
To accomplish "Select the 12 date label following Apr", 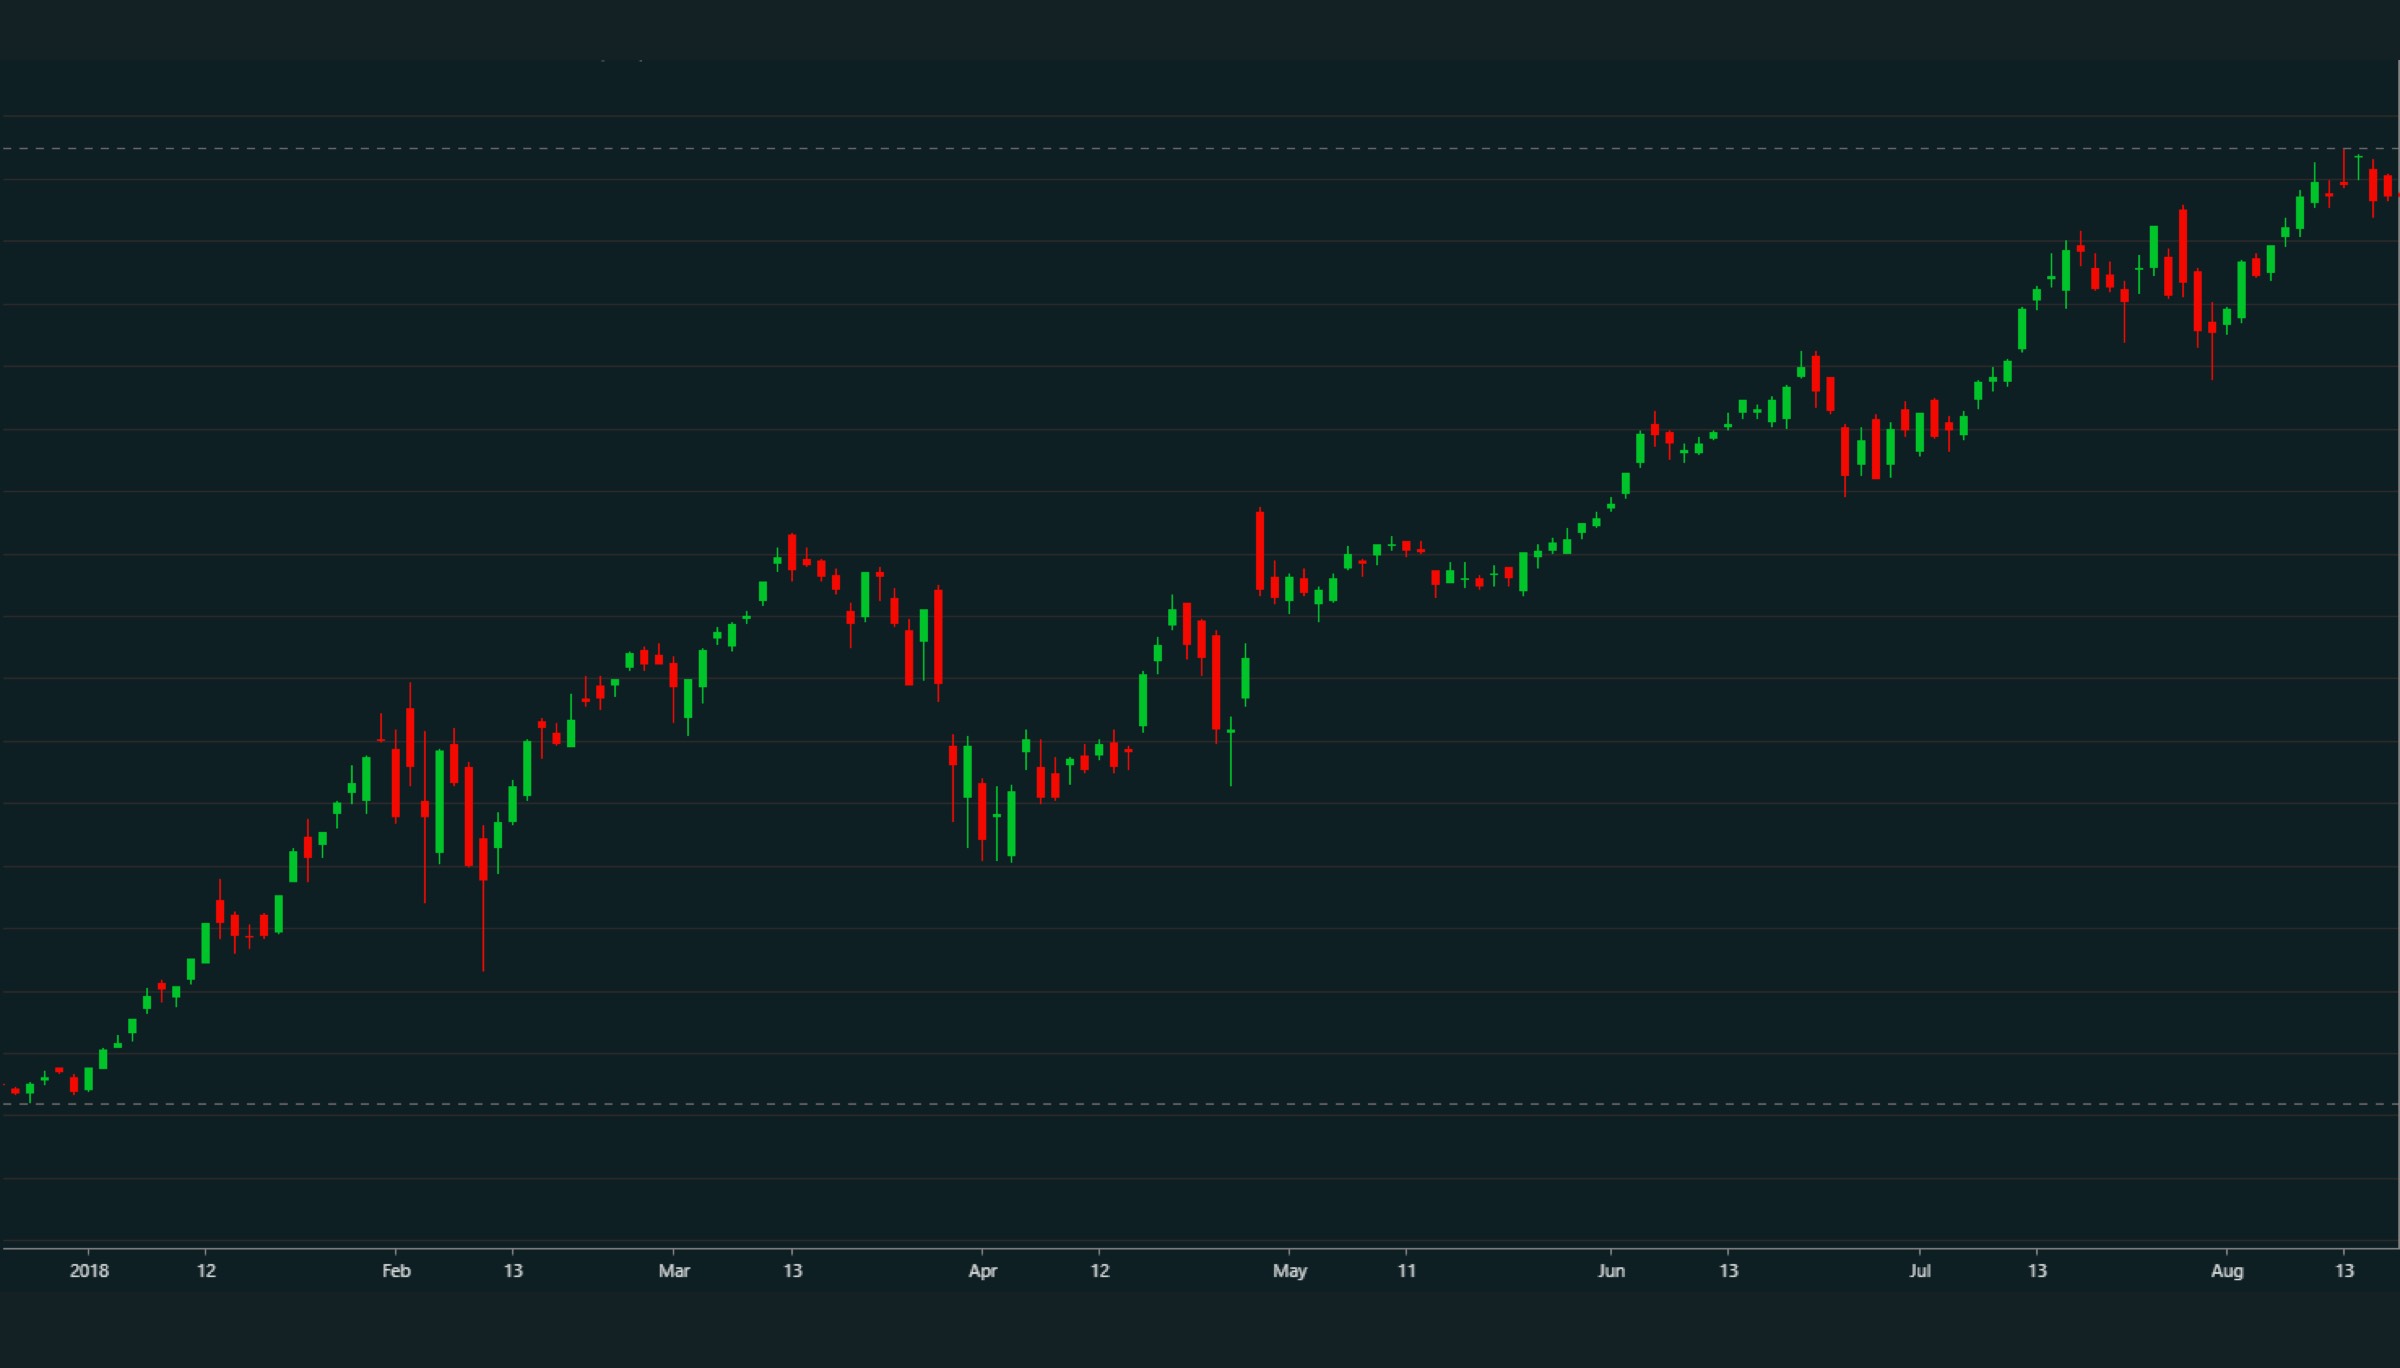I will click(x=1100, y=1271).
